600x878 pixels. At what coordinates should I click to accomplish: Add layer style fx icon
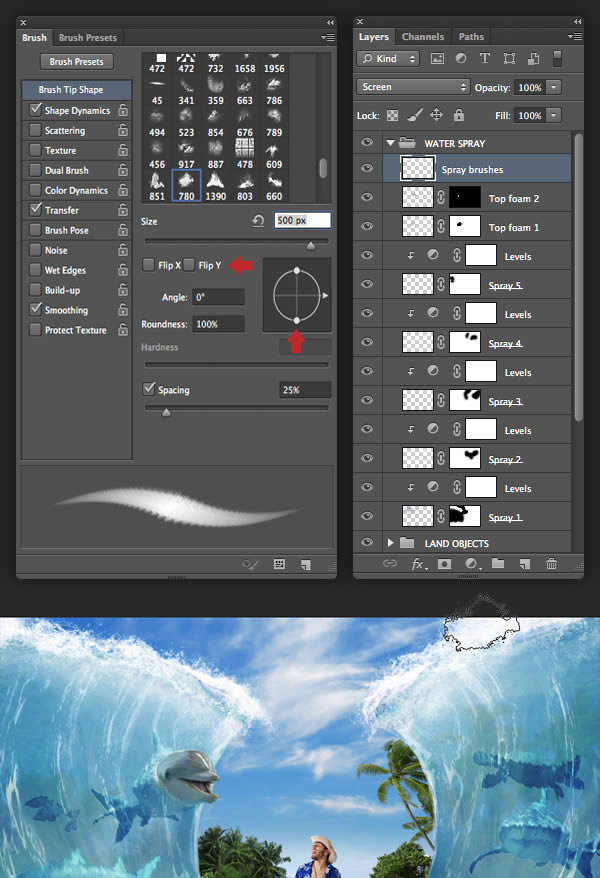tap(419, 564)
